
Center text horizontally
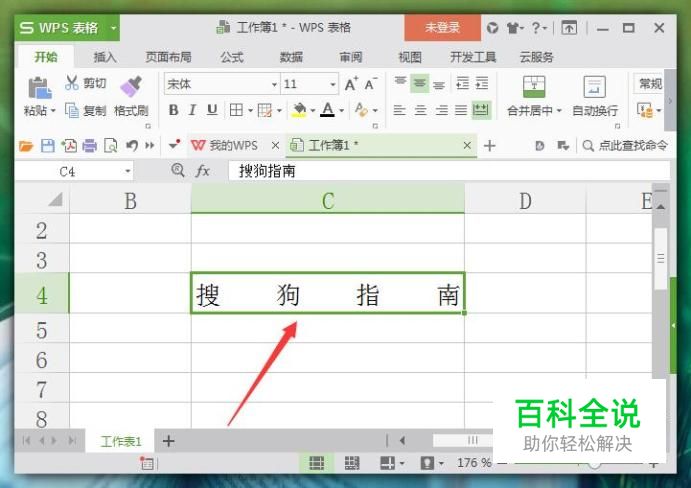[420, 110]
